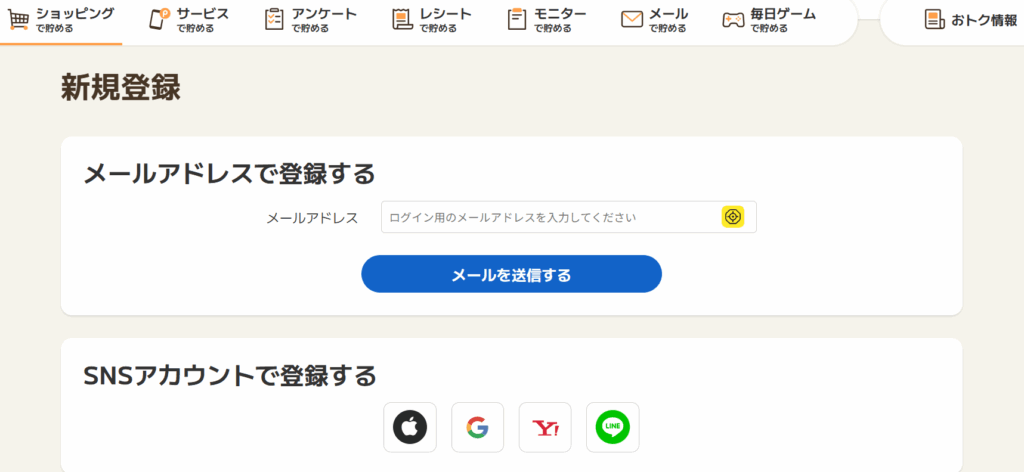The height and width of the screenshot is (472, 1024).
Task: Click the smartphone service icon
Action: (x=159, y=20)
